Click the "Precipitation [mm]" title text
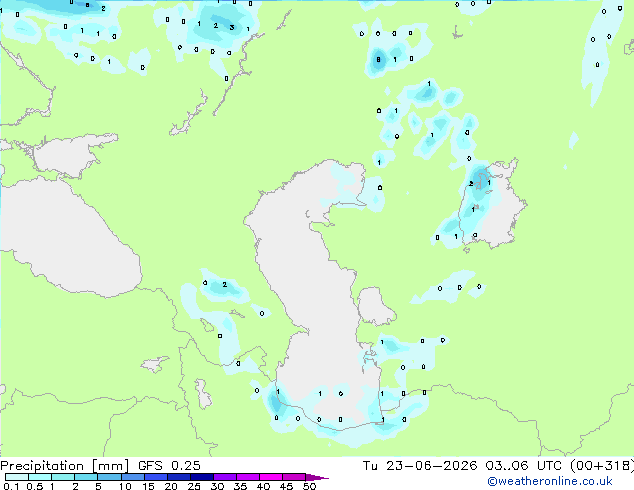 (x=65, y=466)
